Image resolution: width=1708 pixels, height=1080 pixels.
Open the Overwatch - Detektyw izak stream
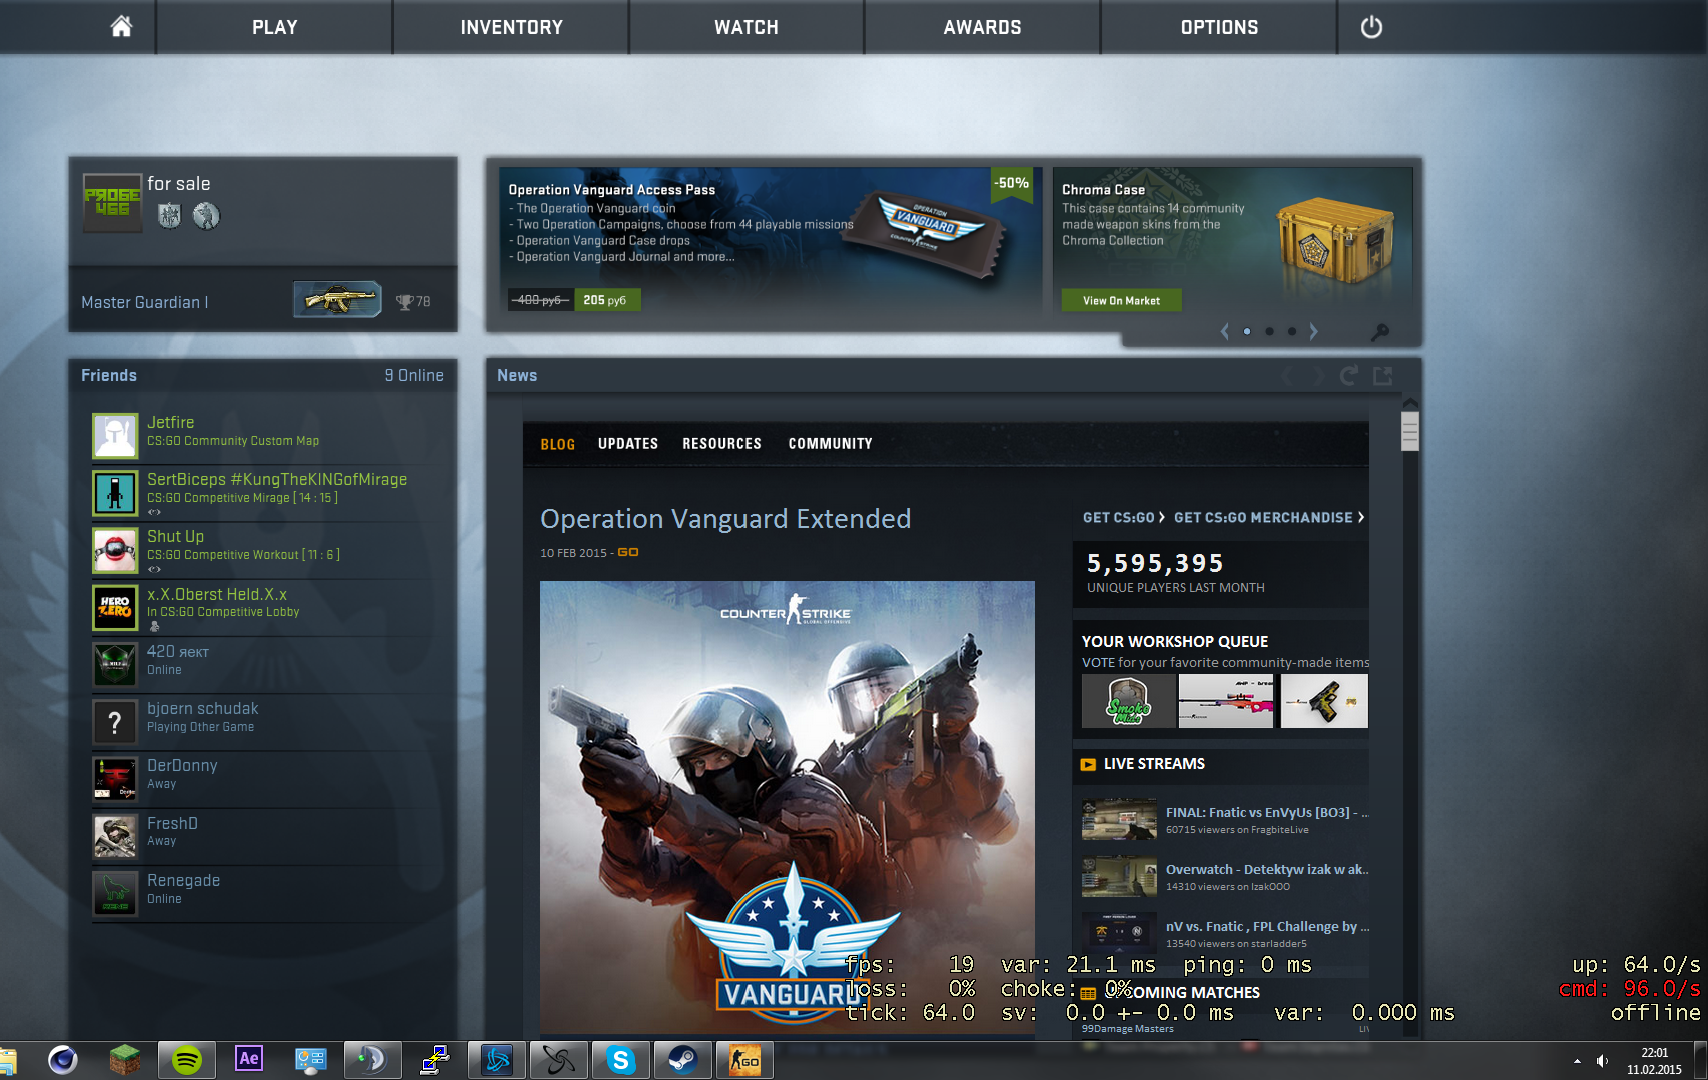coord(1225,877)
